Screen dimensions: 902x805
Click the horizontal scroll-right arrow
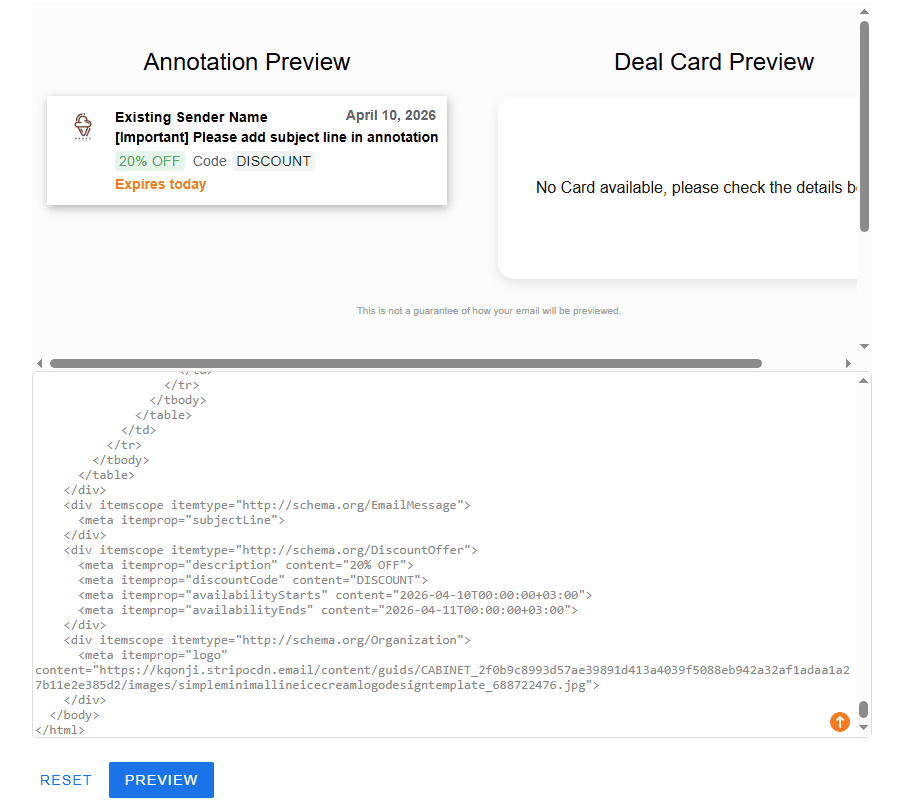848,363
